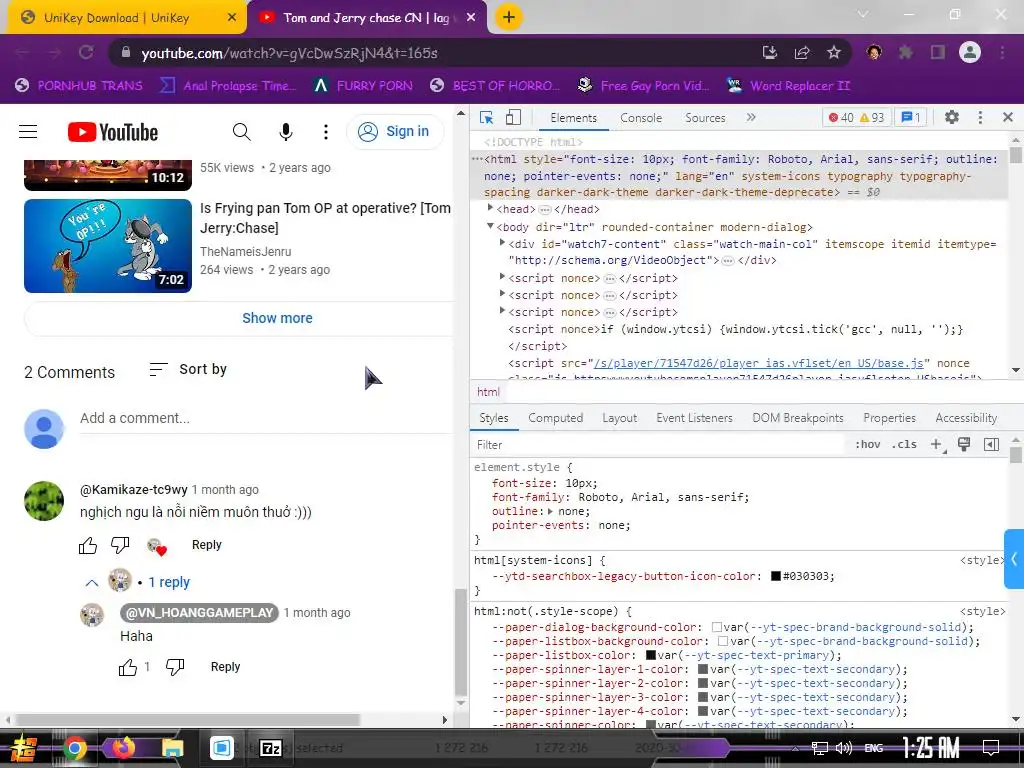The height and width of the screenshot is (768, 1024).
Task: Add a new style rule
Action: [936, 445]
